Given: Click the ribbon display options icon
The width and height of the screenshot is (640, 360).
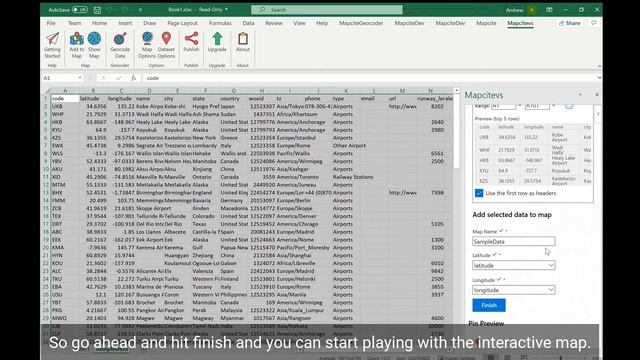Looking at the screenshot, I should (549, 10).
